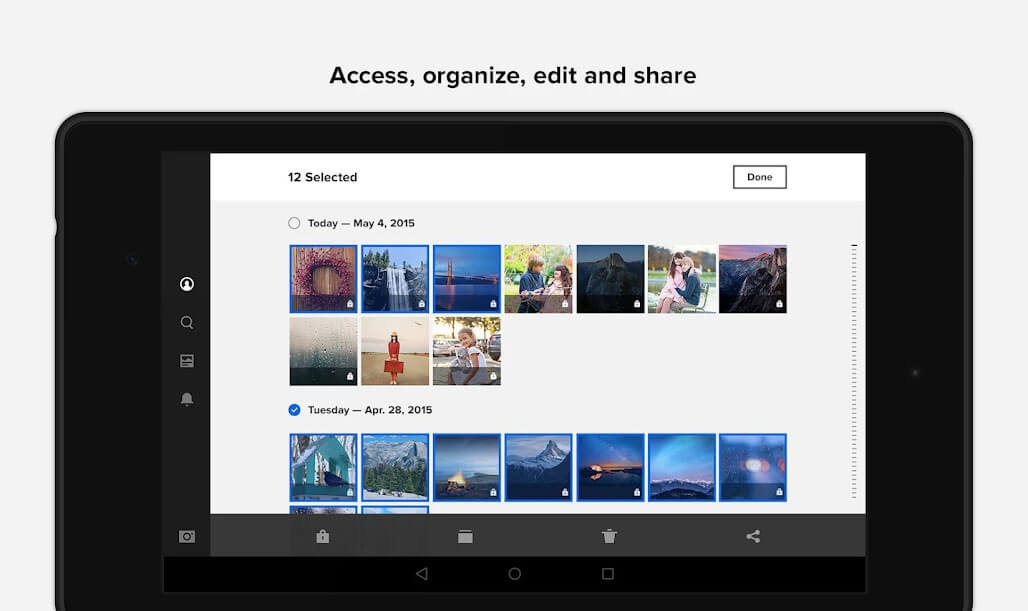Select the mother hugging child photo
The width and height of the screenshot is (1028, 611).
[x=682, y=279]
